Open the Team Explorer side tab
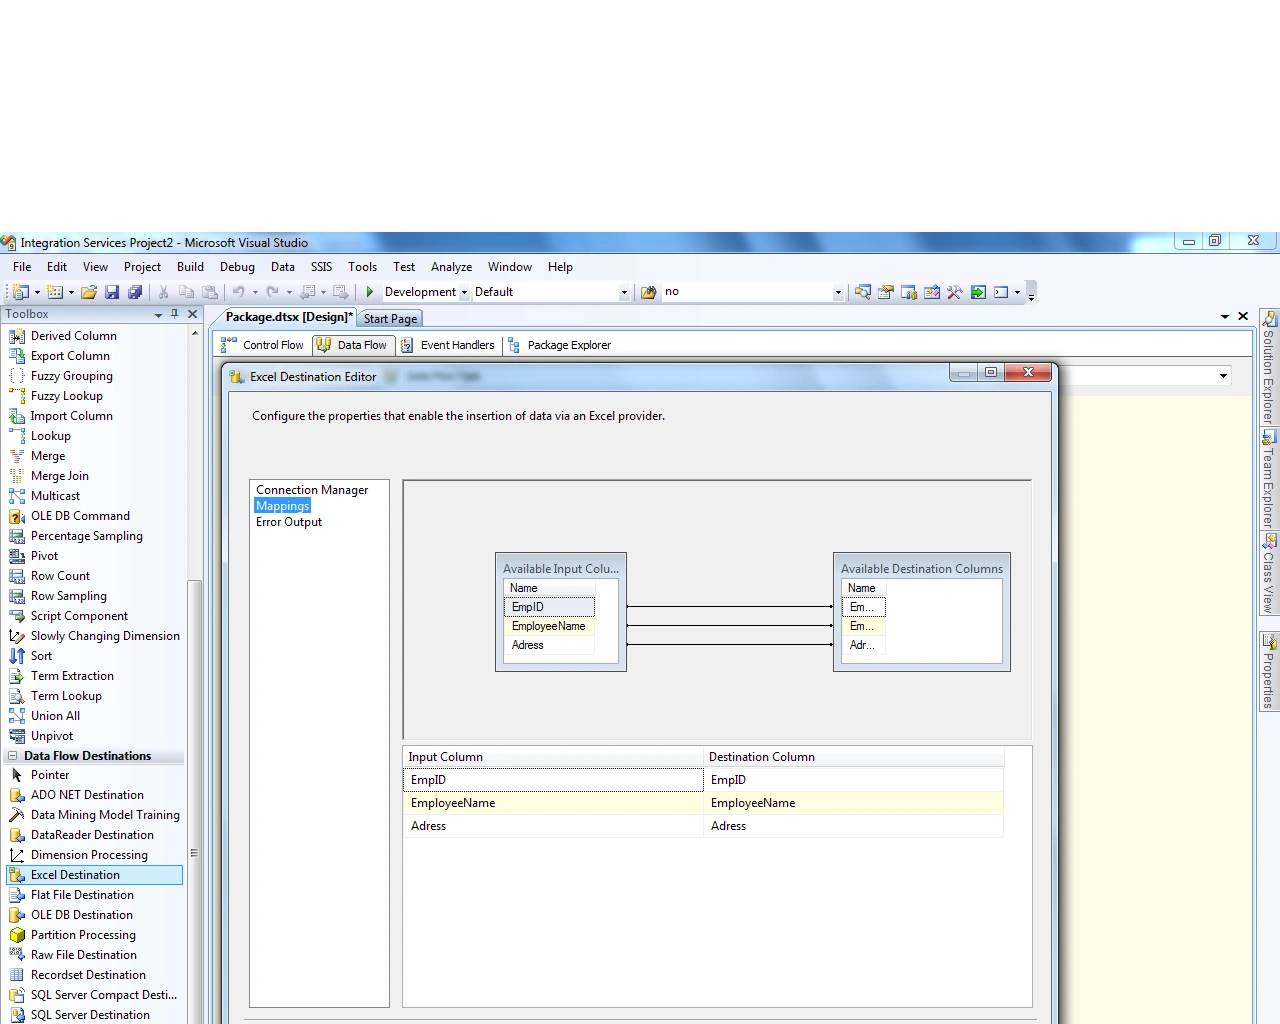The width and height of the screenshot is (1280, 1024). (1269, 478)
